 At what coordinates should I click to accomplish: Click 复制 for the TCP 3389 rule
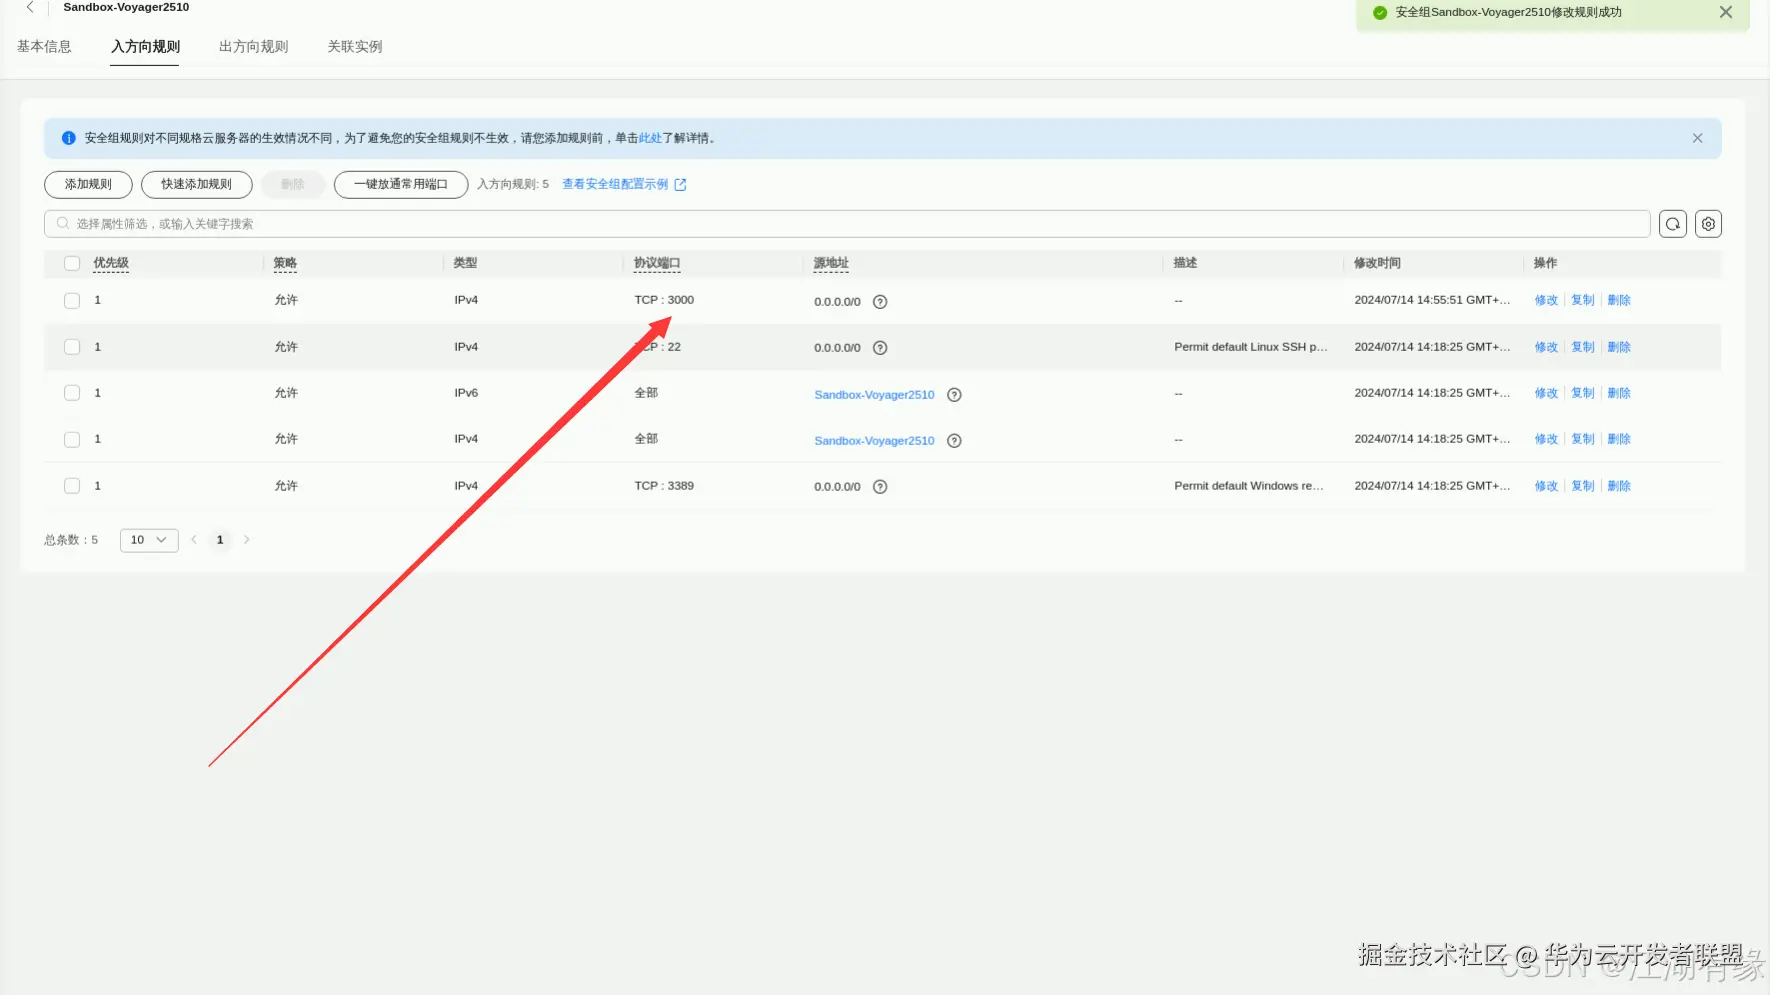(1583, 486)
